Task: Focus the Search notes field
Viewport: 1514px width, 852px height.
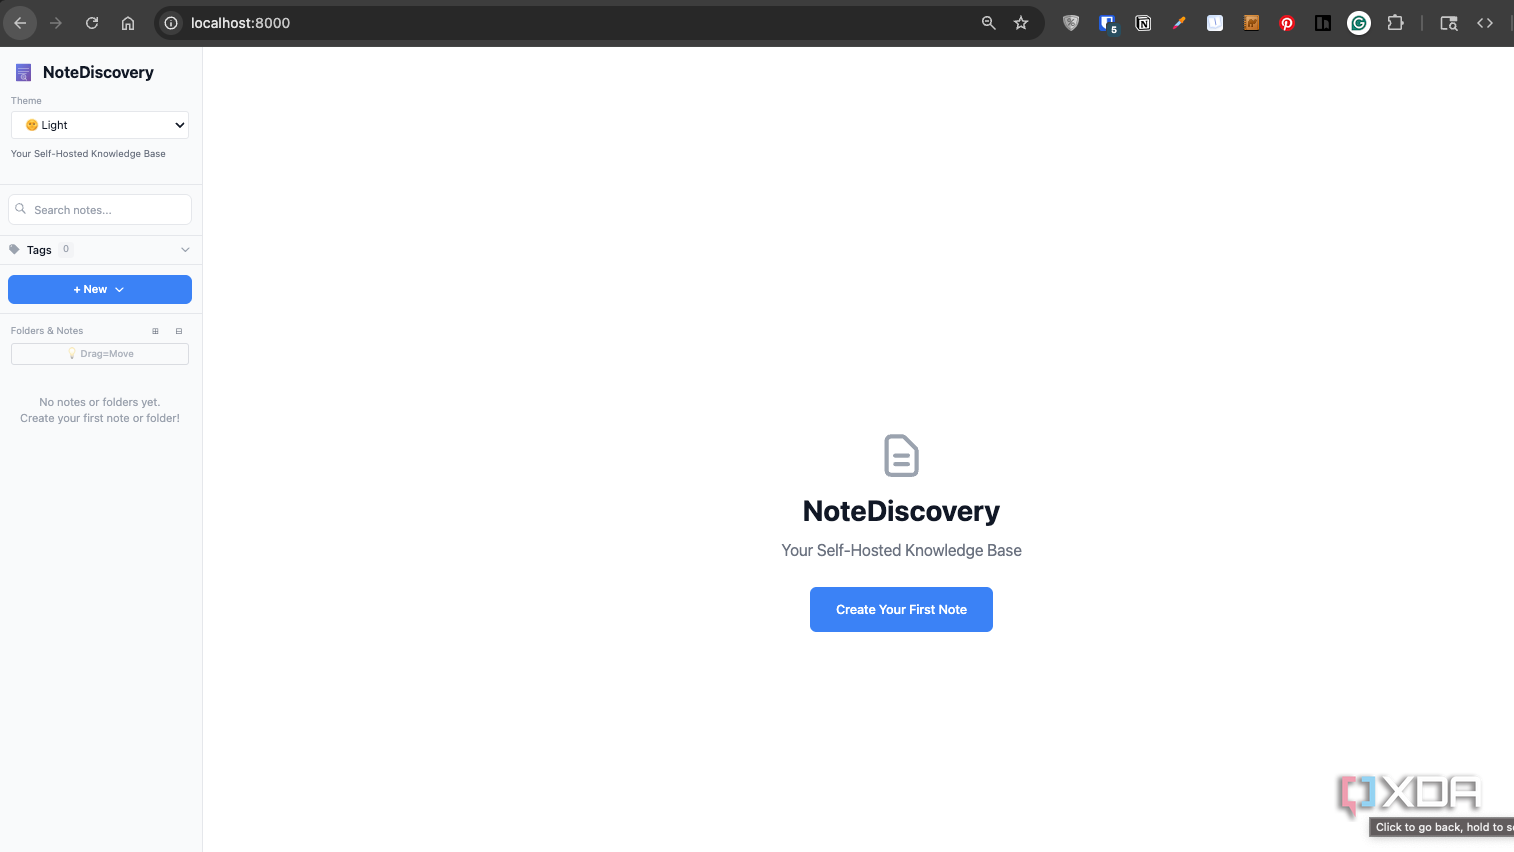Action: [x=100, y=210]
